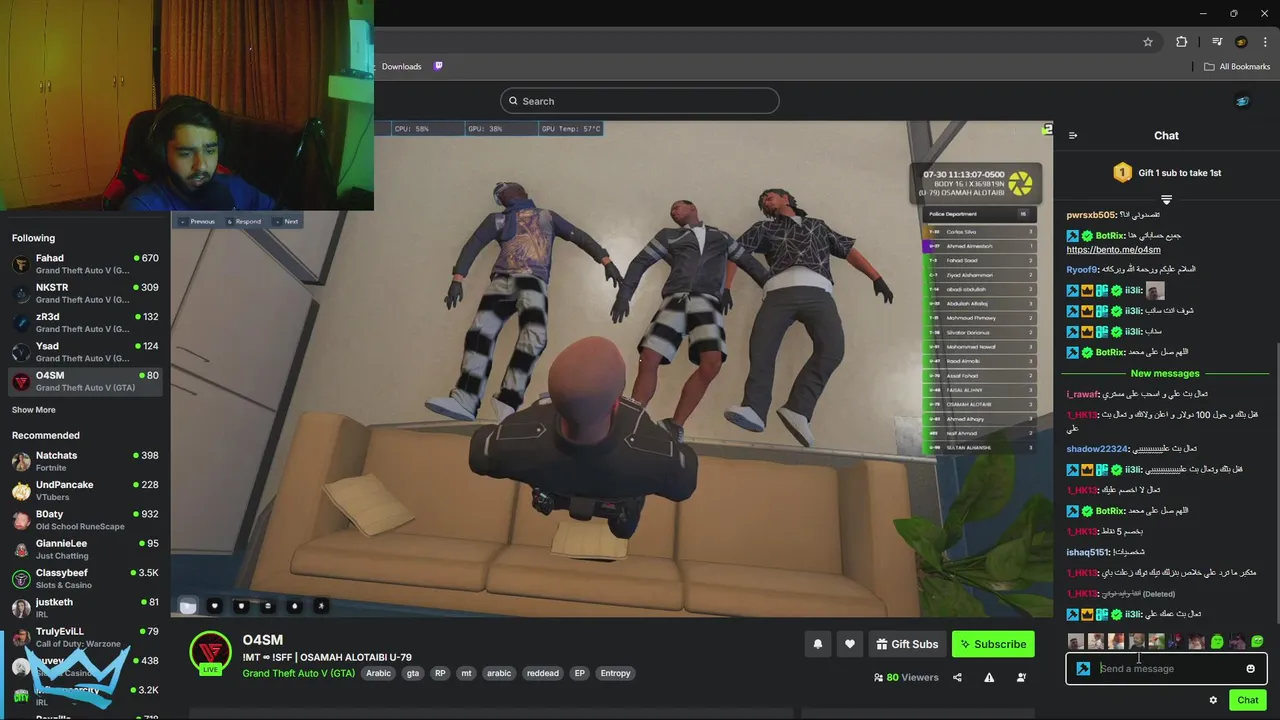1280x720 pixels.
Task: Open i_rawaf username in chat
Action: coord(1082,394)
